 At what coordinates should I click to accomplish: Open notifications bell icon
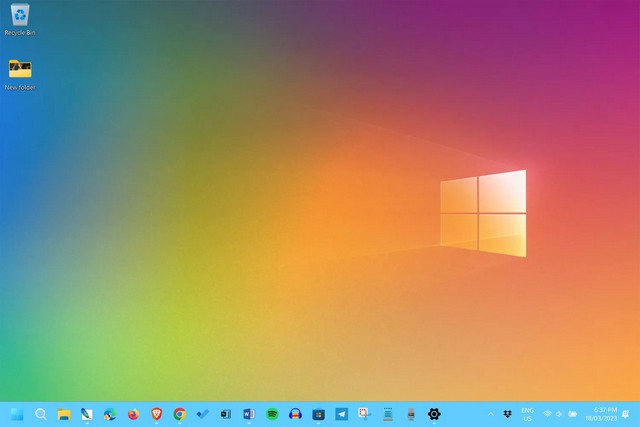pos(625,414)
